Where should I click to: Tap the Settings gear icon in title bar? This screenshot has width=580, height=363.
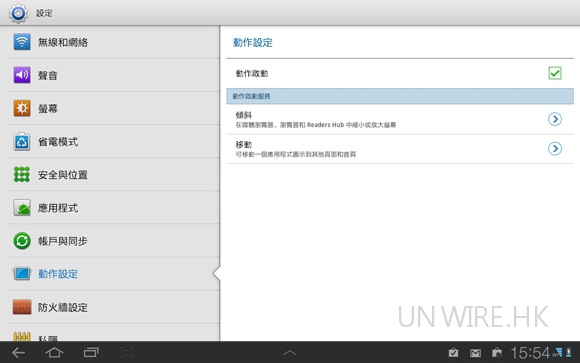coord(18,13)
